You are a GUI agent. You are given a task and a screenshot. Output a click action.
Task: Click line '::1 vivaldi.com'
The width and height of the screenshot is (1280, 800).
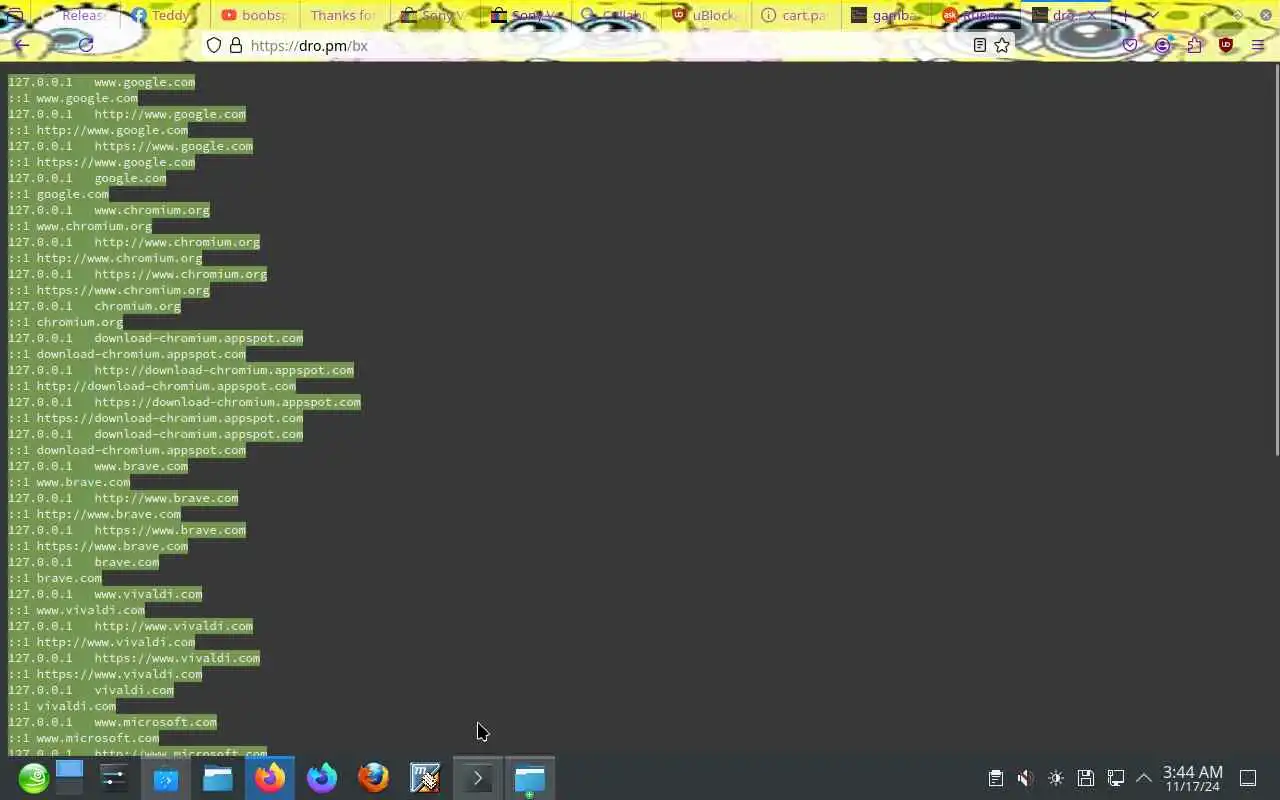coord(62,706)
